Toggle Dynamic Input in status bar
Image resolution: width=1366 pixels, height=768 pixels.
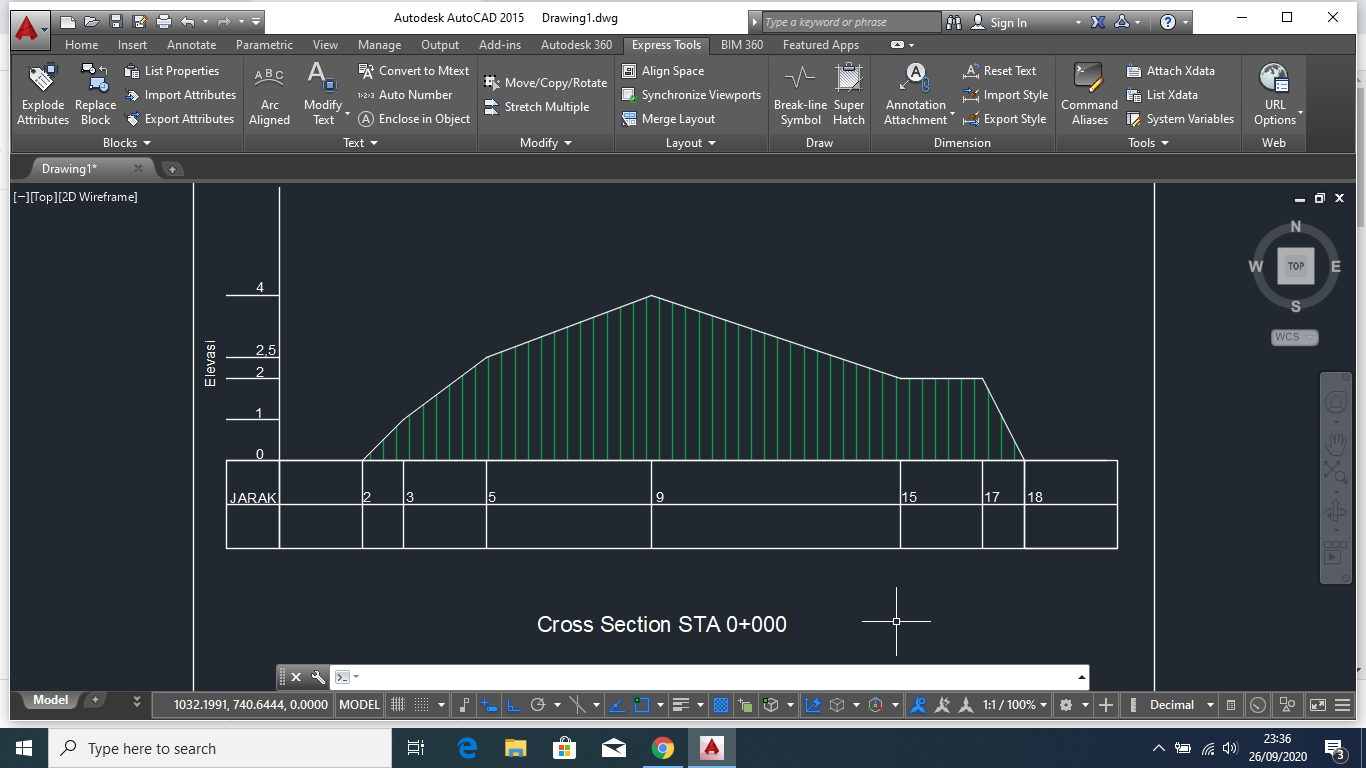[489, 705]
